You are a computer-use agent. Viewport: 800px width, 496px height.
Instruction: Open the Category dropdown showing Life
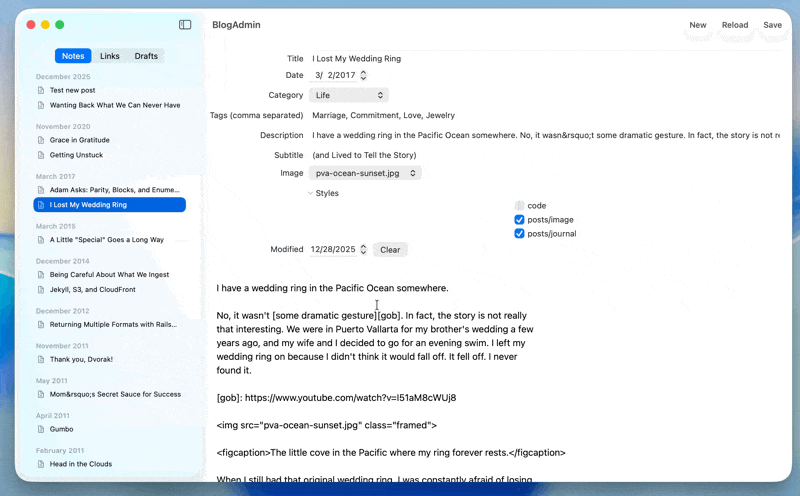349,95
